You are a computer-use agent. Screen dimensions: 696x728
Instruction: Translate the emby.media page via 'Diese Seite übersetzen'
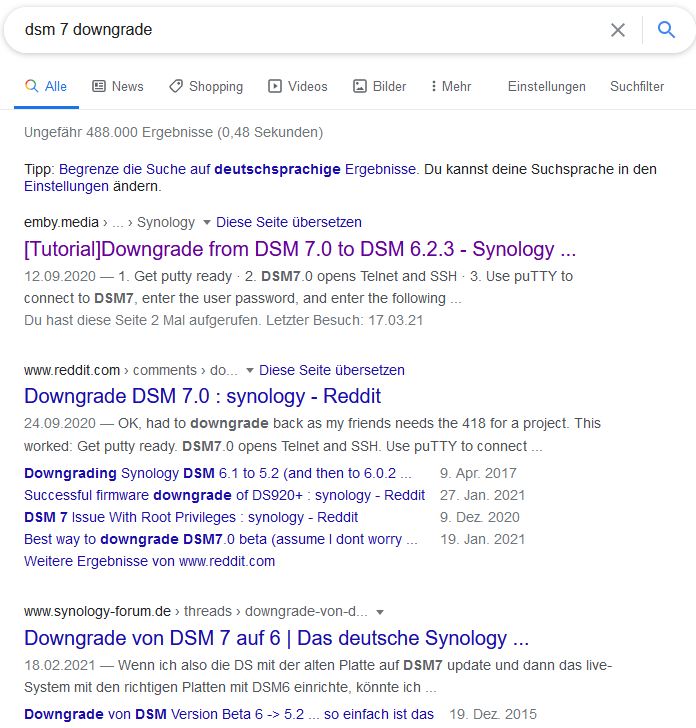click(289, 222)
